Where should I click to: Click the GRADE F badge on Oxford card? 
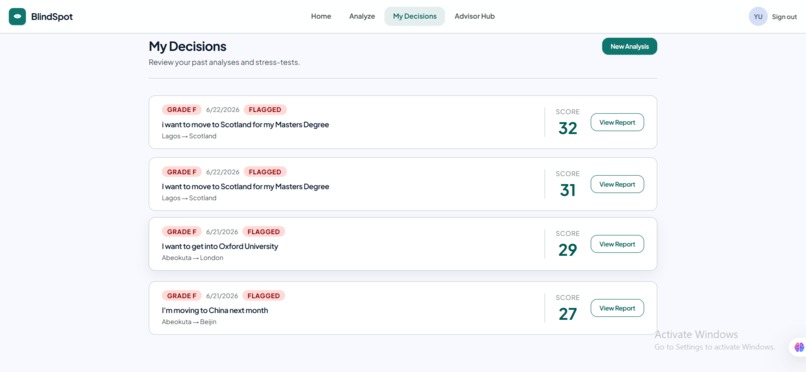tap(181, 232)
